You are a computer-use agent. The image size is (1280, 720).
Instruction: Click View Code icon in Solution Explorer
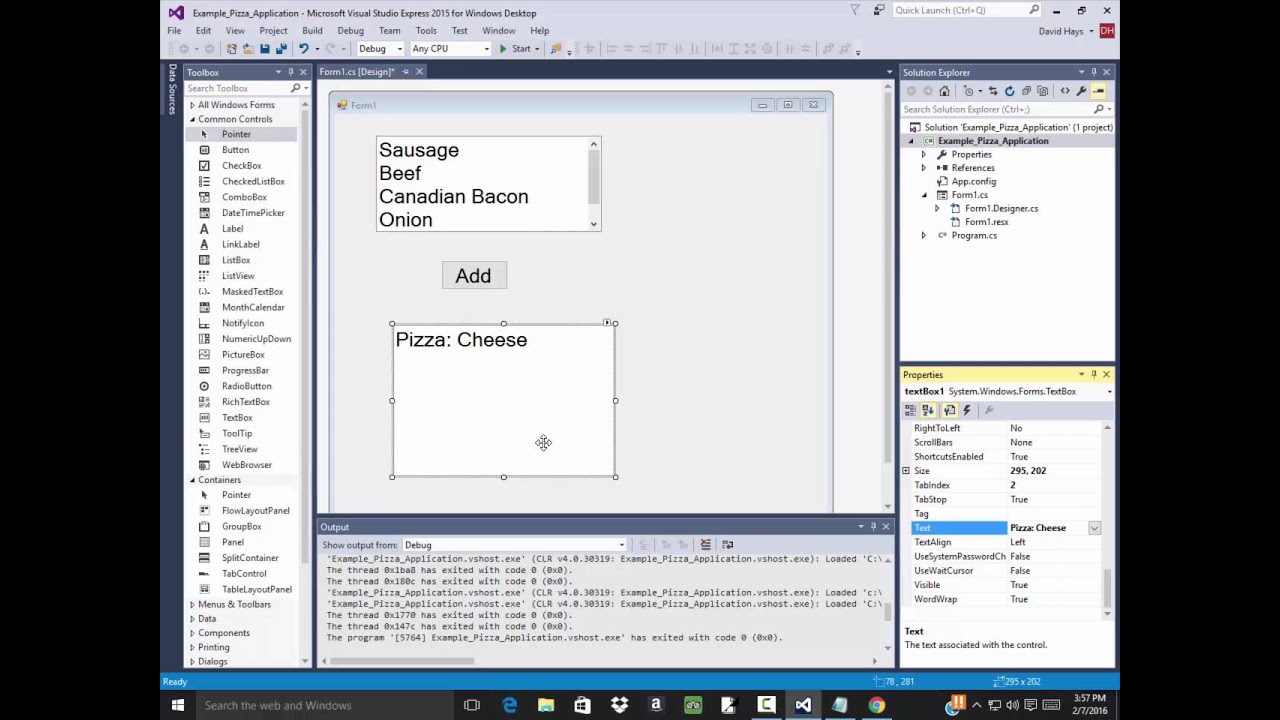point(1065,91)
